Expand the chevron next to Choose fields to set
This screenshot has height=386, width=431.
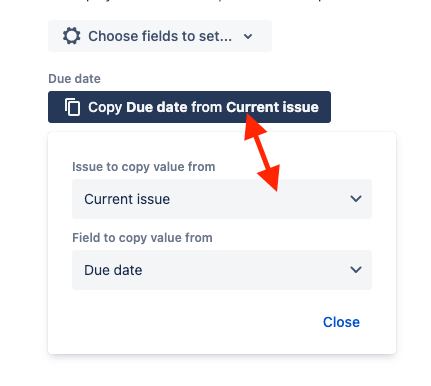click(248, 36)
